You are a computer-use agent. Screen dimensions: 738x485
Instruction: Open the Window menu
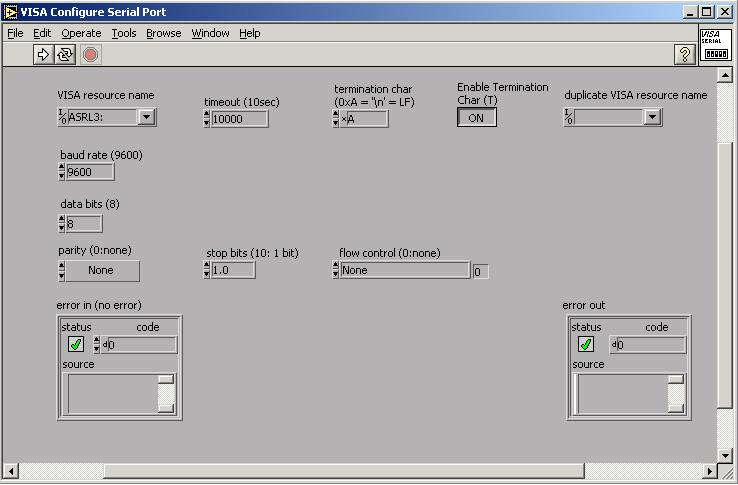point(210,33)
